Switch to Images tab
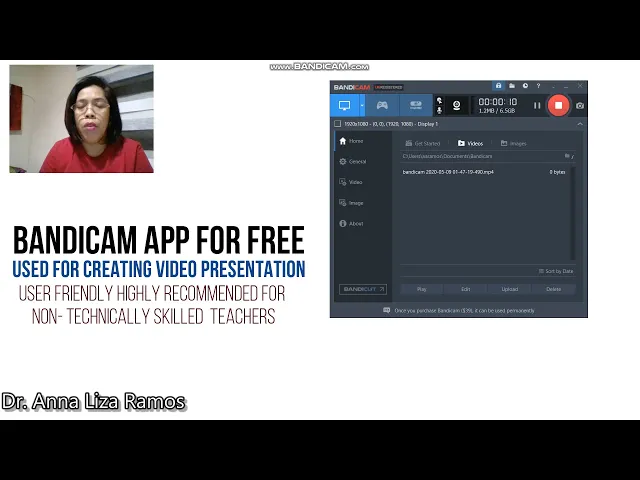Viewport: 640px width, 480px height. 513,143
